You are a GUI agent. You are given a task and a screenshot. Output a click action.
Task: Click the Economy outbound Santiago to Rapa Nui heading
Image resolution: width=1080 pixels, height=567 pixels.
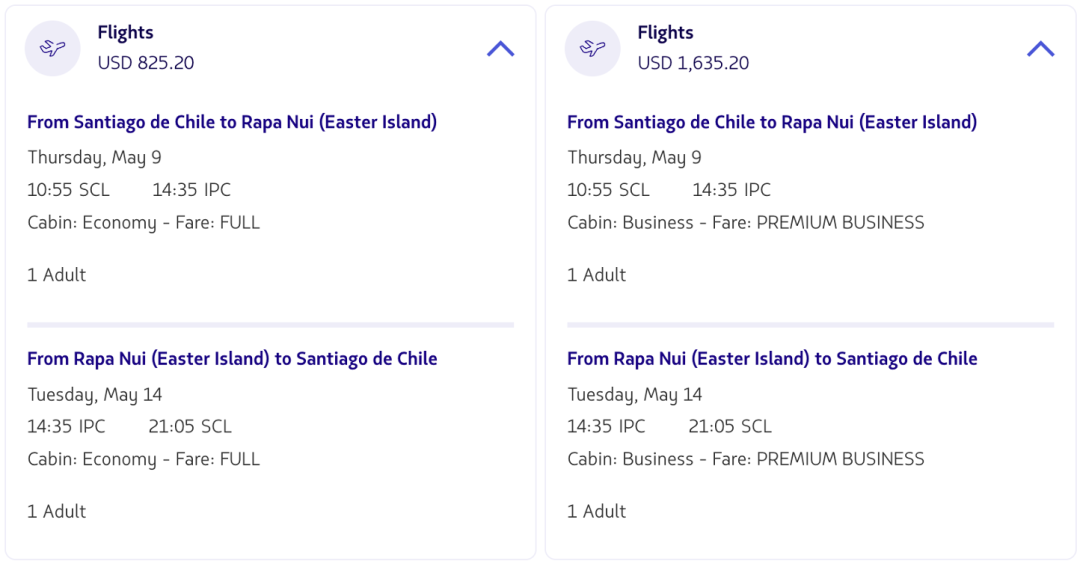232,122
